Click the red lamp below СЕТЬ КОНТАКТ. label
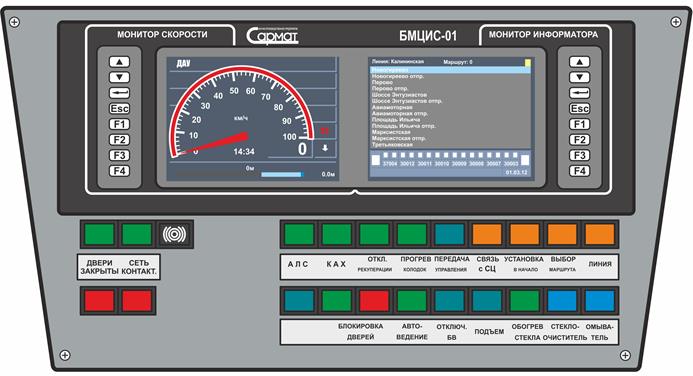This screenshot has width=693, height=376. pos(137,301)
